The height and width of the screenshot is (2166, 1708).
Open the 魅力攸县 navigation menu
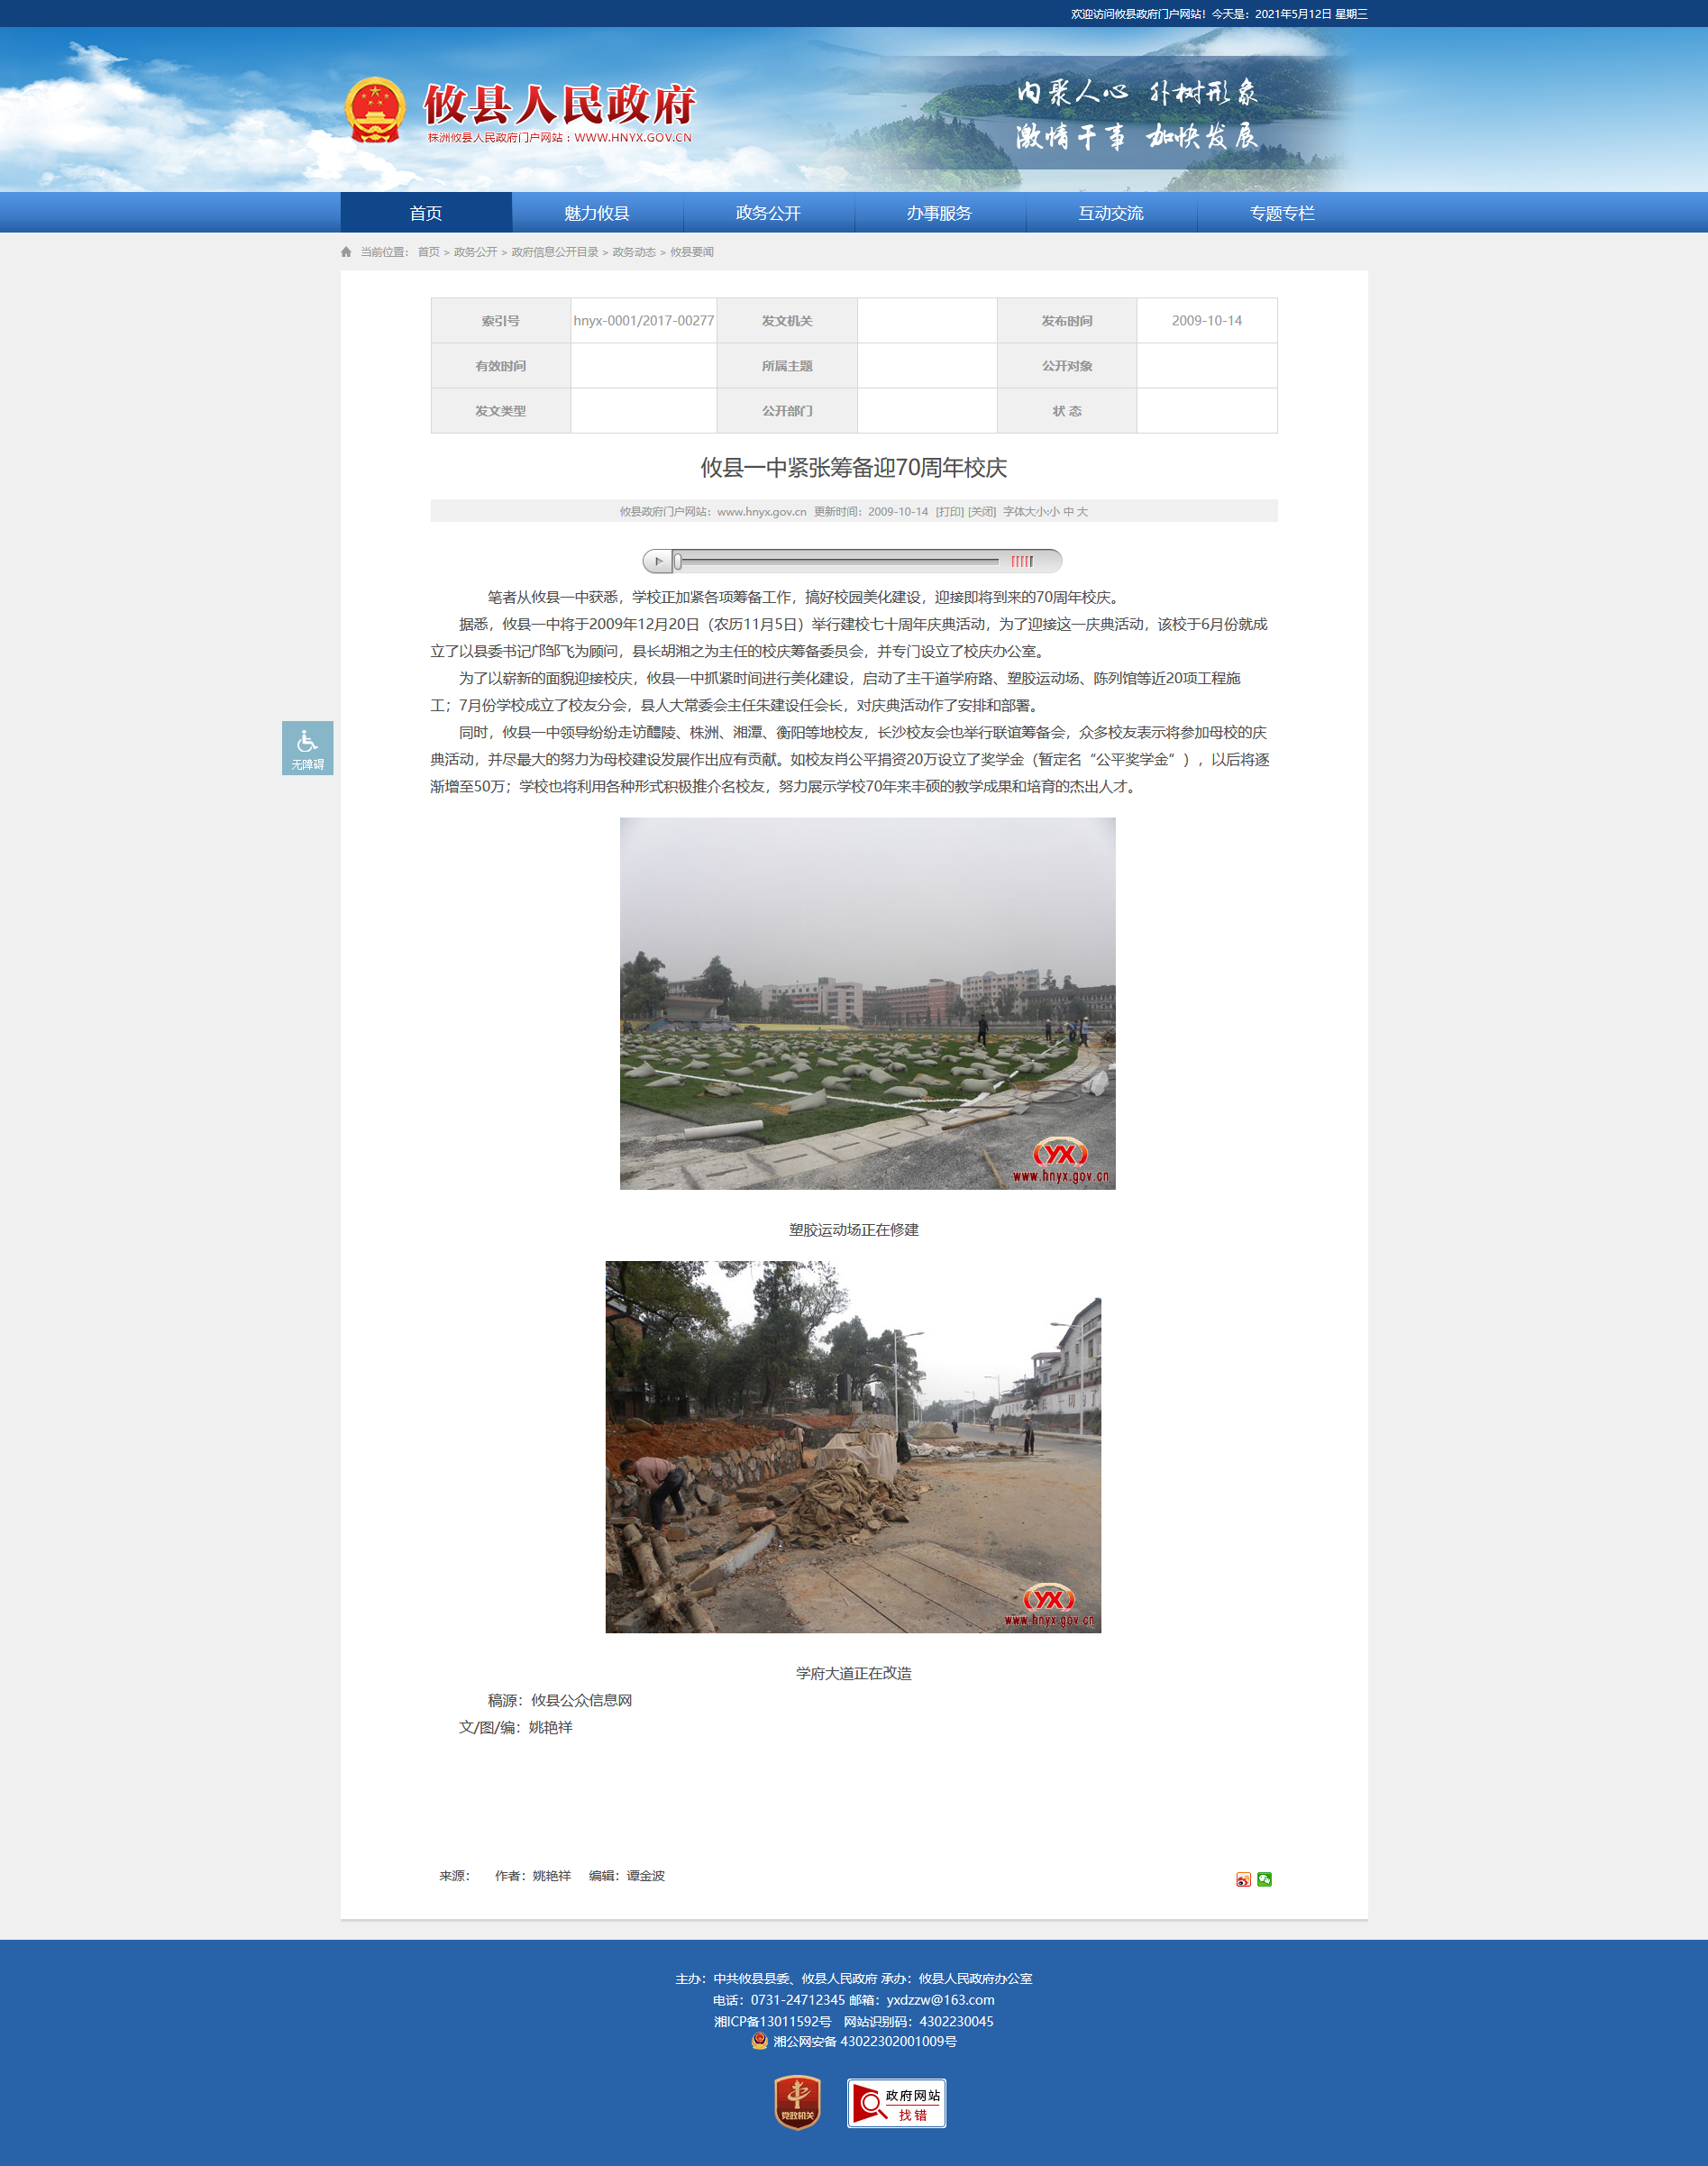pyautogui.click(x=597, y=213)
